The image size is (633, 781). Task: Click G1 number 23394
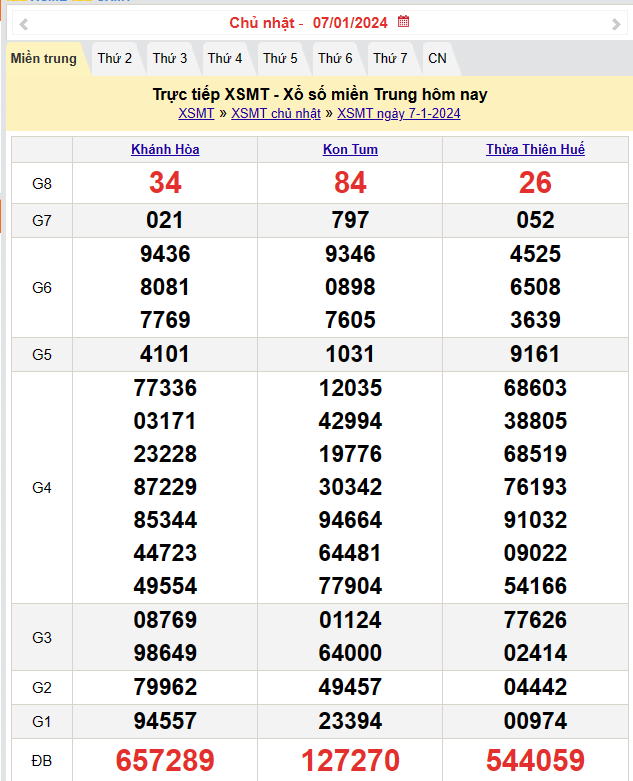[x=351, y=721]
